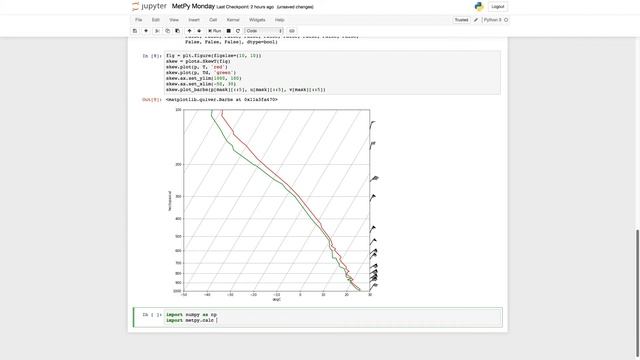640x360 pixels.
Task: Open the Widgets menu
Action: 257,20
